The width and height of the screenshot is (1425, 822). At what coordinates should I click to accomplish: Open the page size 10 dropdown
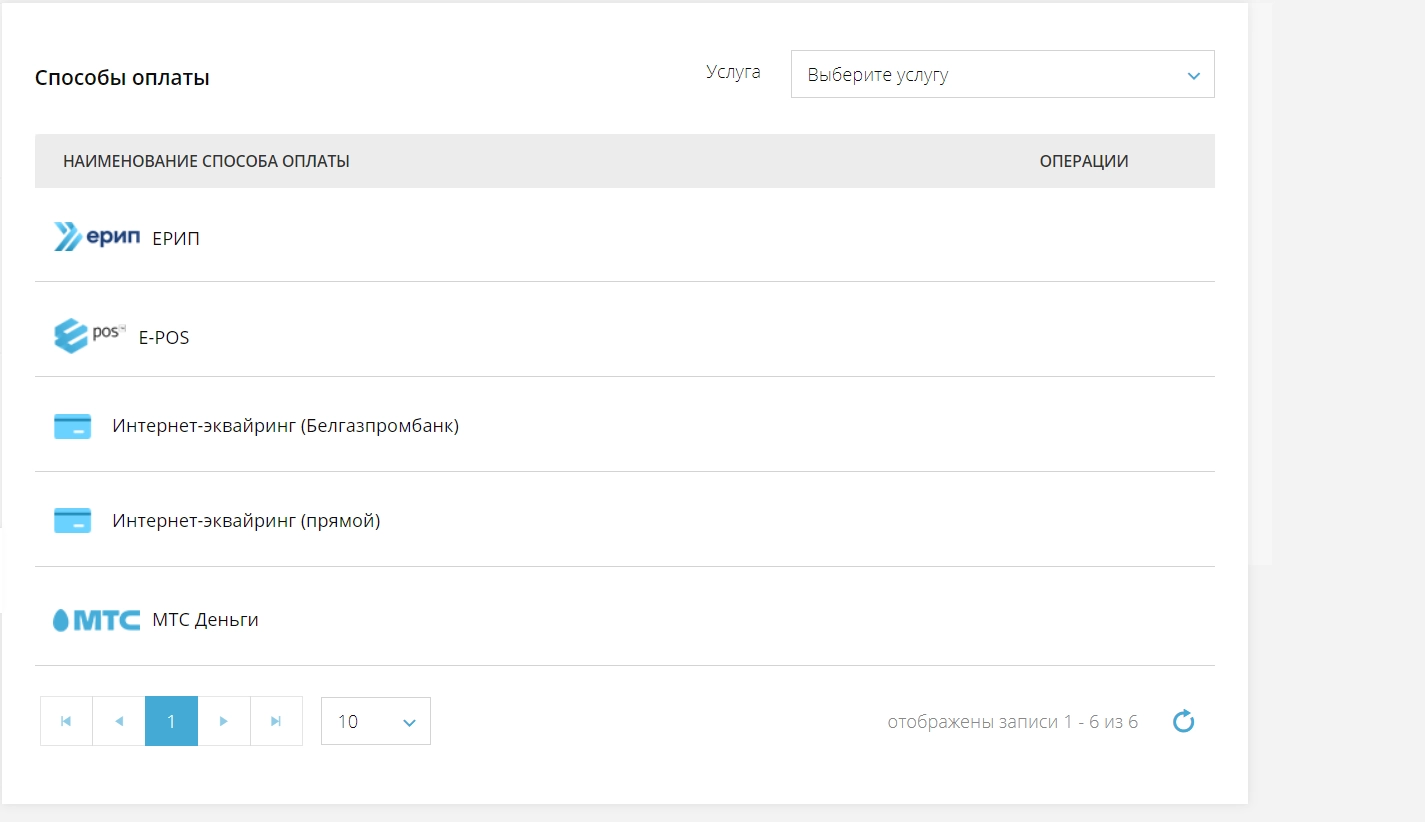tap(376, 721)
